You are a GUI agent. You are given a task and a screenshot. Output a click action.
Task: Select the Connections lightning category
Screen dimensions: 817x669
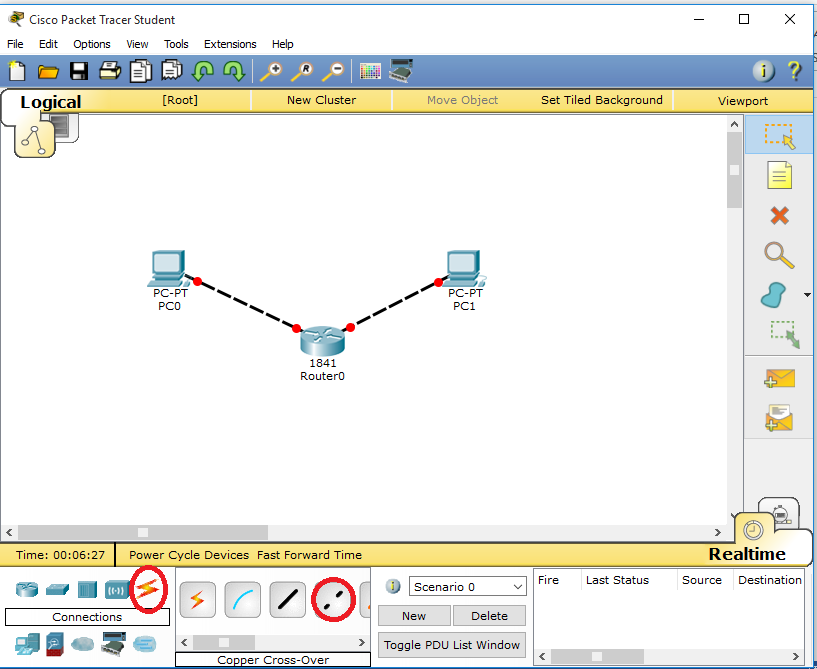148,589
